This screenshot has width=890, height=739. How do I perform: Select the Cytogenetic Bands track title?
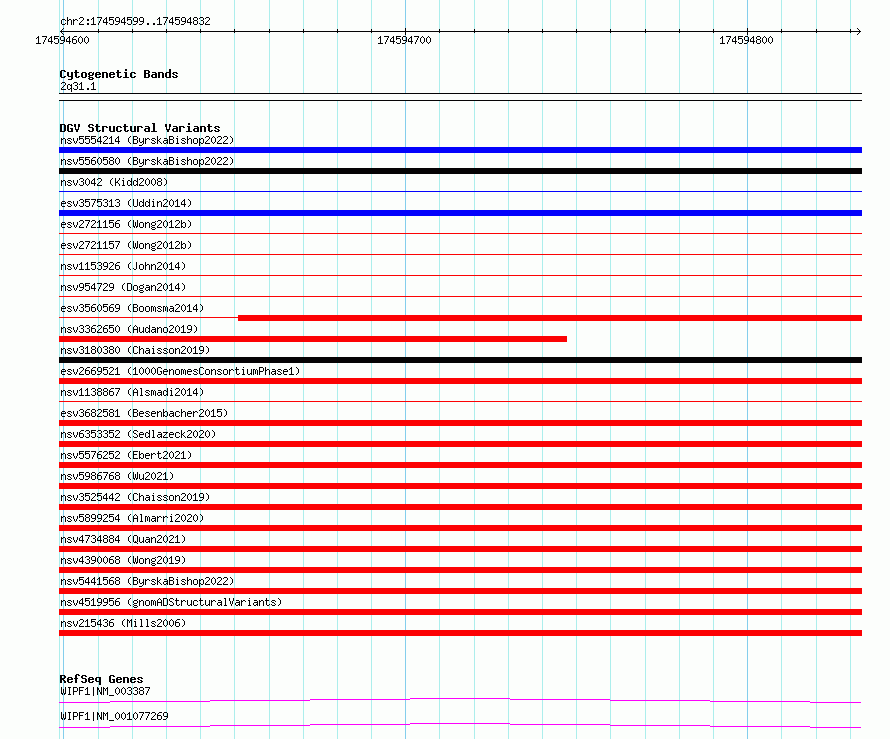[x=119, y=74]
